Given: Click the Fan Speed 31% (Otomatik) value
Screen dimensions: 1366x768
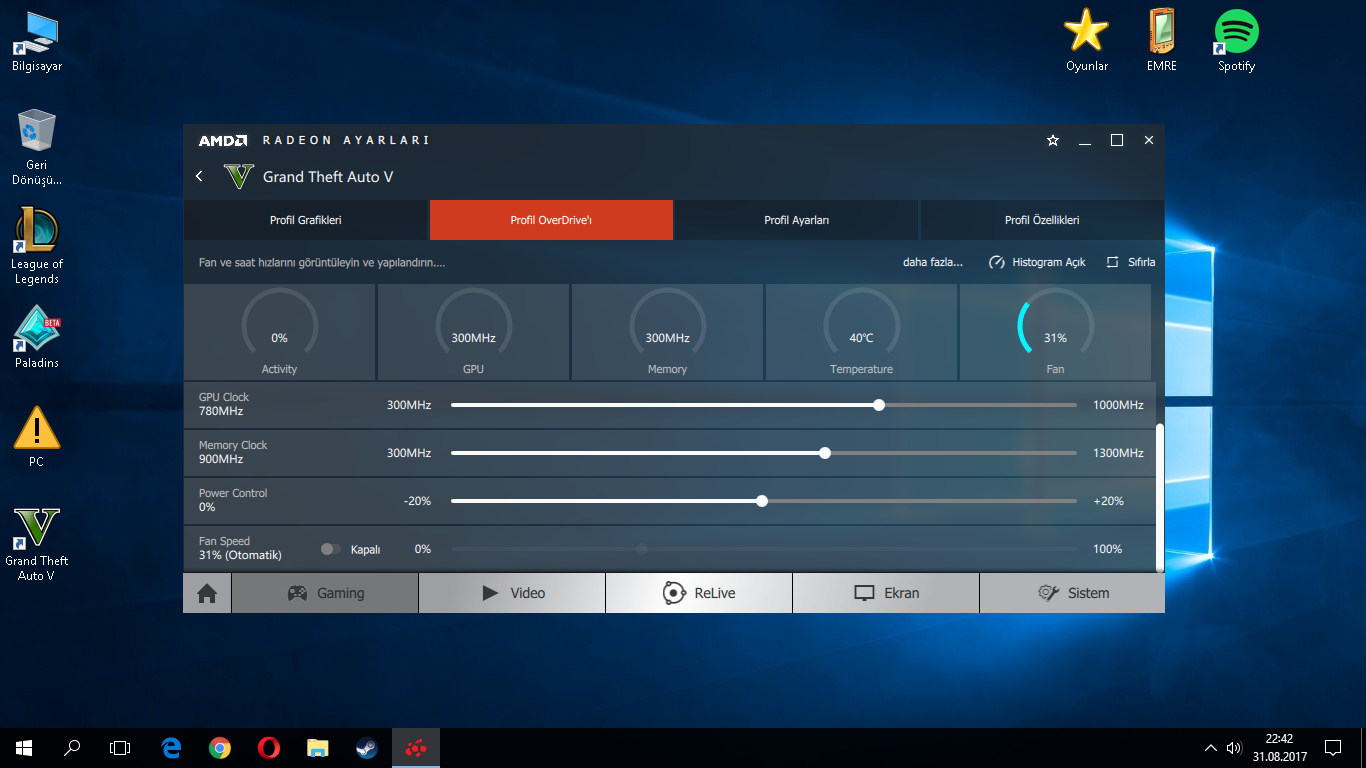Looking at the screenshot, I should (x=240, y=555).
